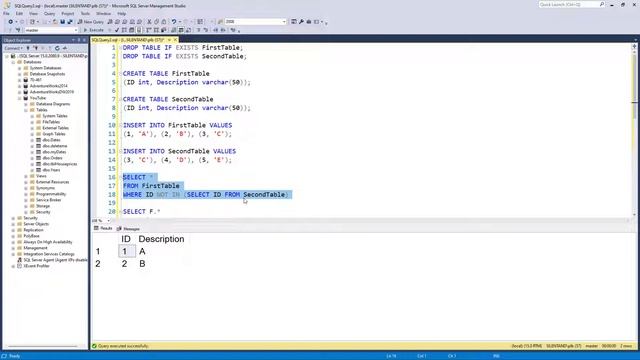Click the Query executed successfully status text
Image resolution: width=640 pixels, height=360 pixels.
pyautogui.click(x=123, y=346)
